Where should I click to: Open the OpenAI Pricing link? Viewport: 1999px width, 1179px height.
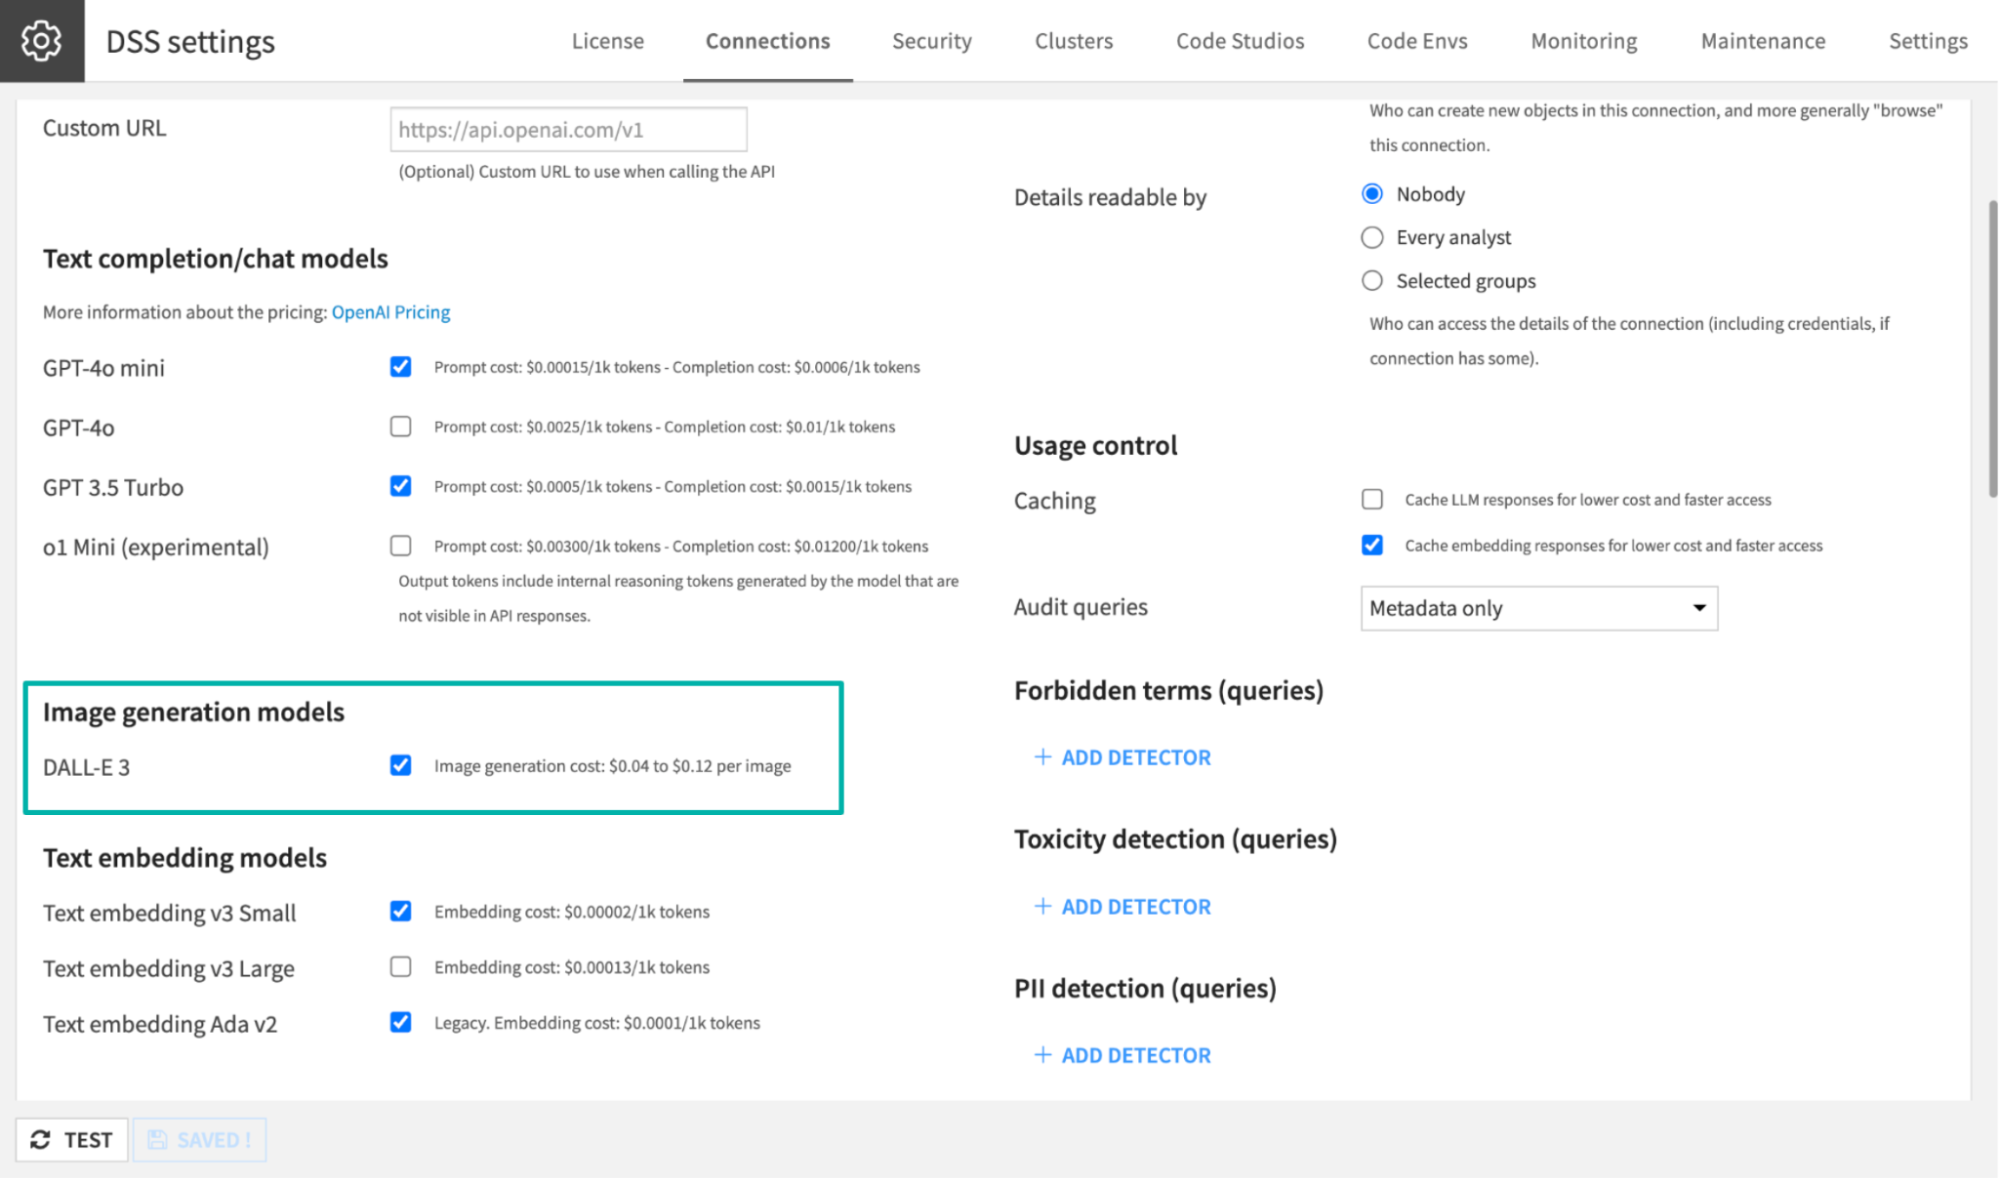390,311
